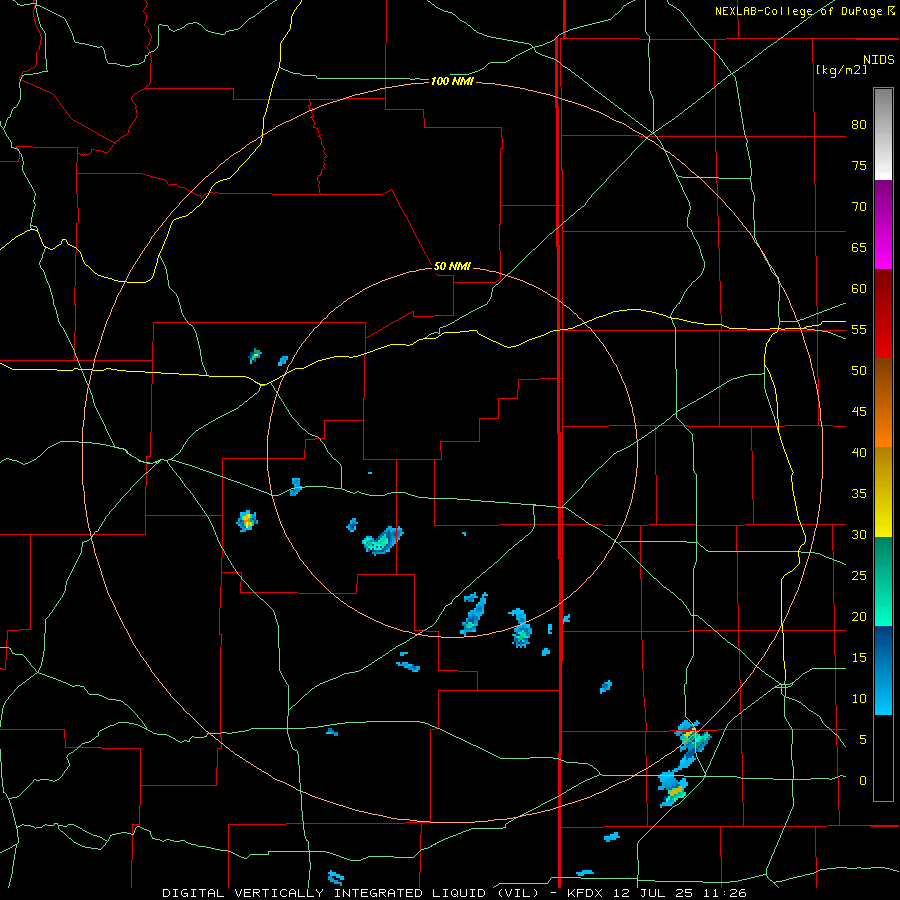Click the 40 value on the scale

[x=859, y=452]
